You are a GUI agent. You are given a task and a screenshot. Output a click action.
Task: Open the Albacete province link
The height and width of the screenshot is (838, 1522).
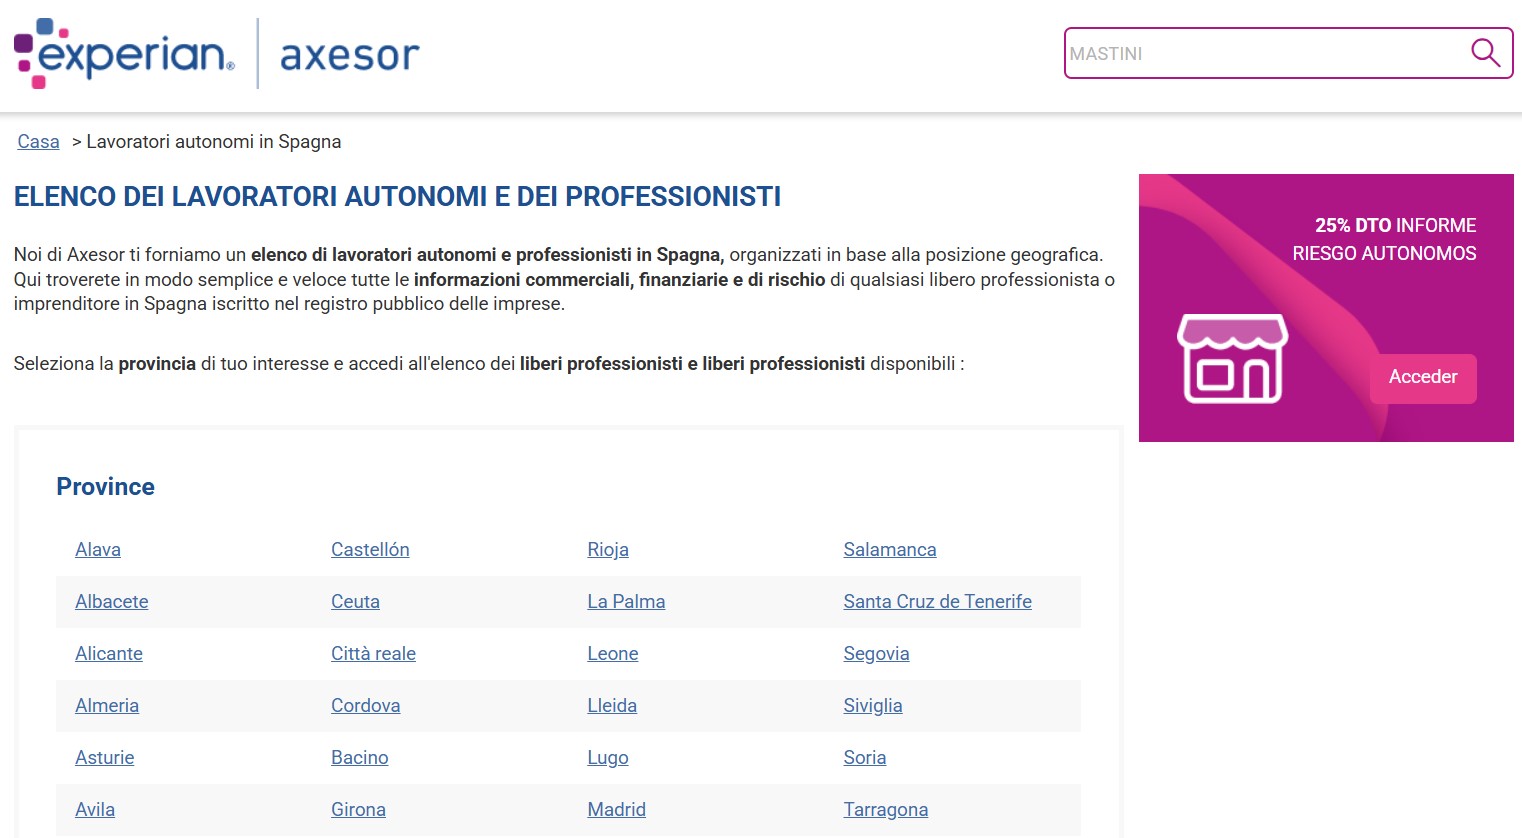[x=112, y=602]
